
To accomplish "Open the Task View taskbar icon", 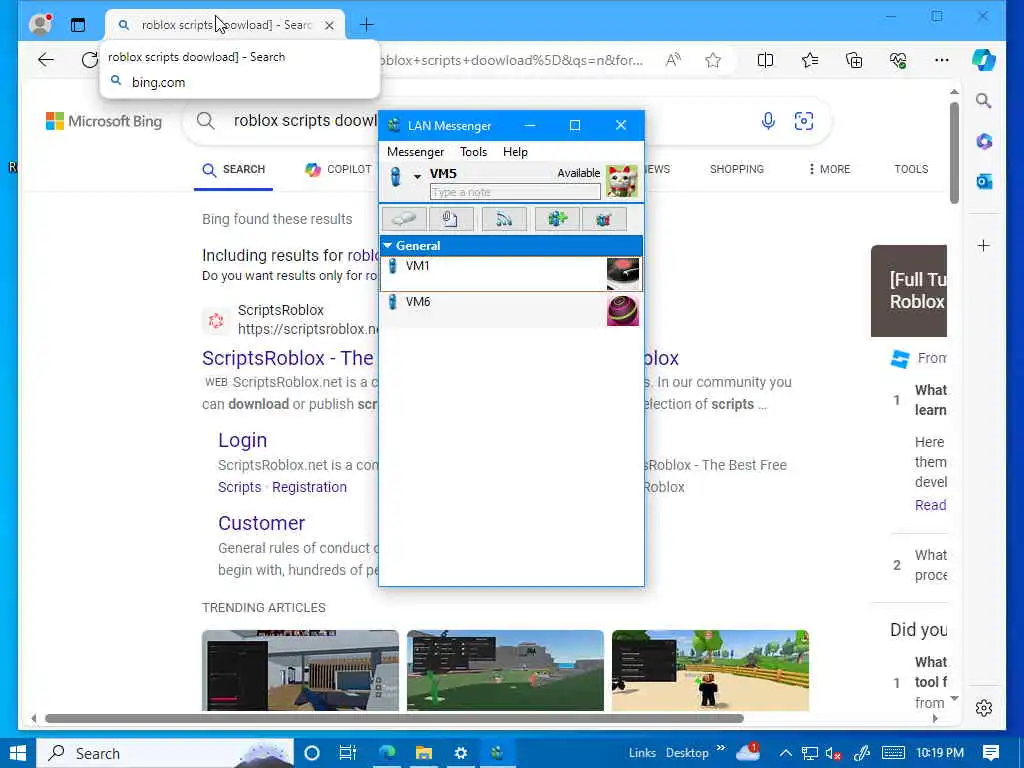I will [x=348, y=753].
